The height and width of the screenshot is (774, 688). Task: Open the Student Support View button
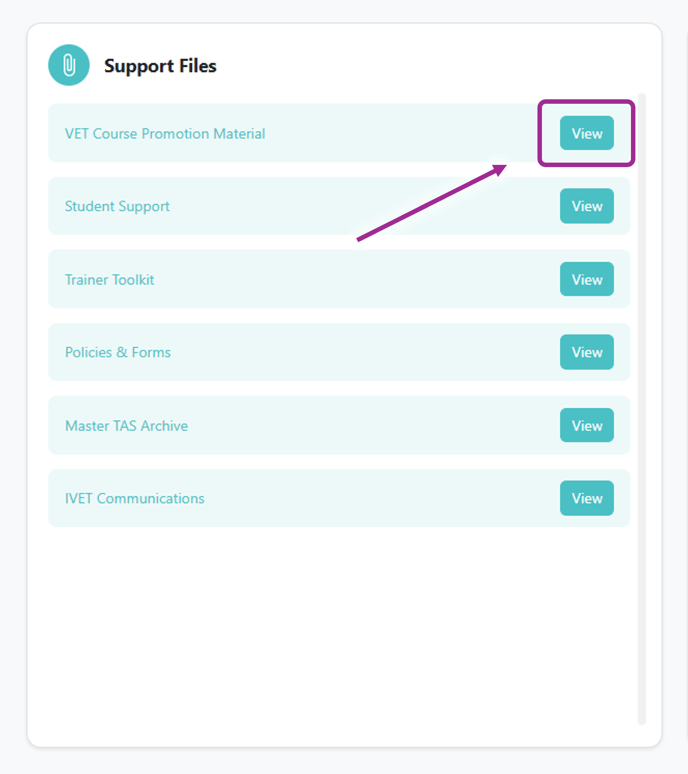coord(586,206)
